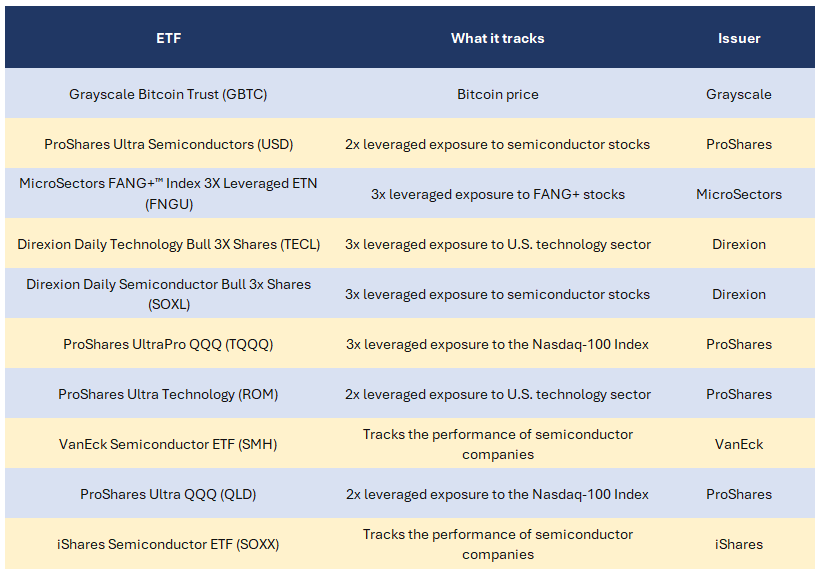Click ProShares Ultra Technology (ROM) cell
The image size is (820, 575).
pyautogui.click(x=168, y=394)
